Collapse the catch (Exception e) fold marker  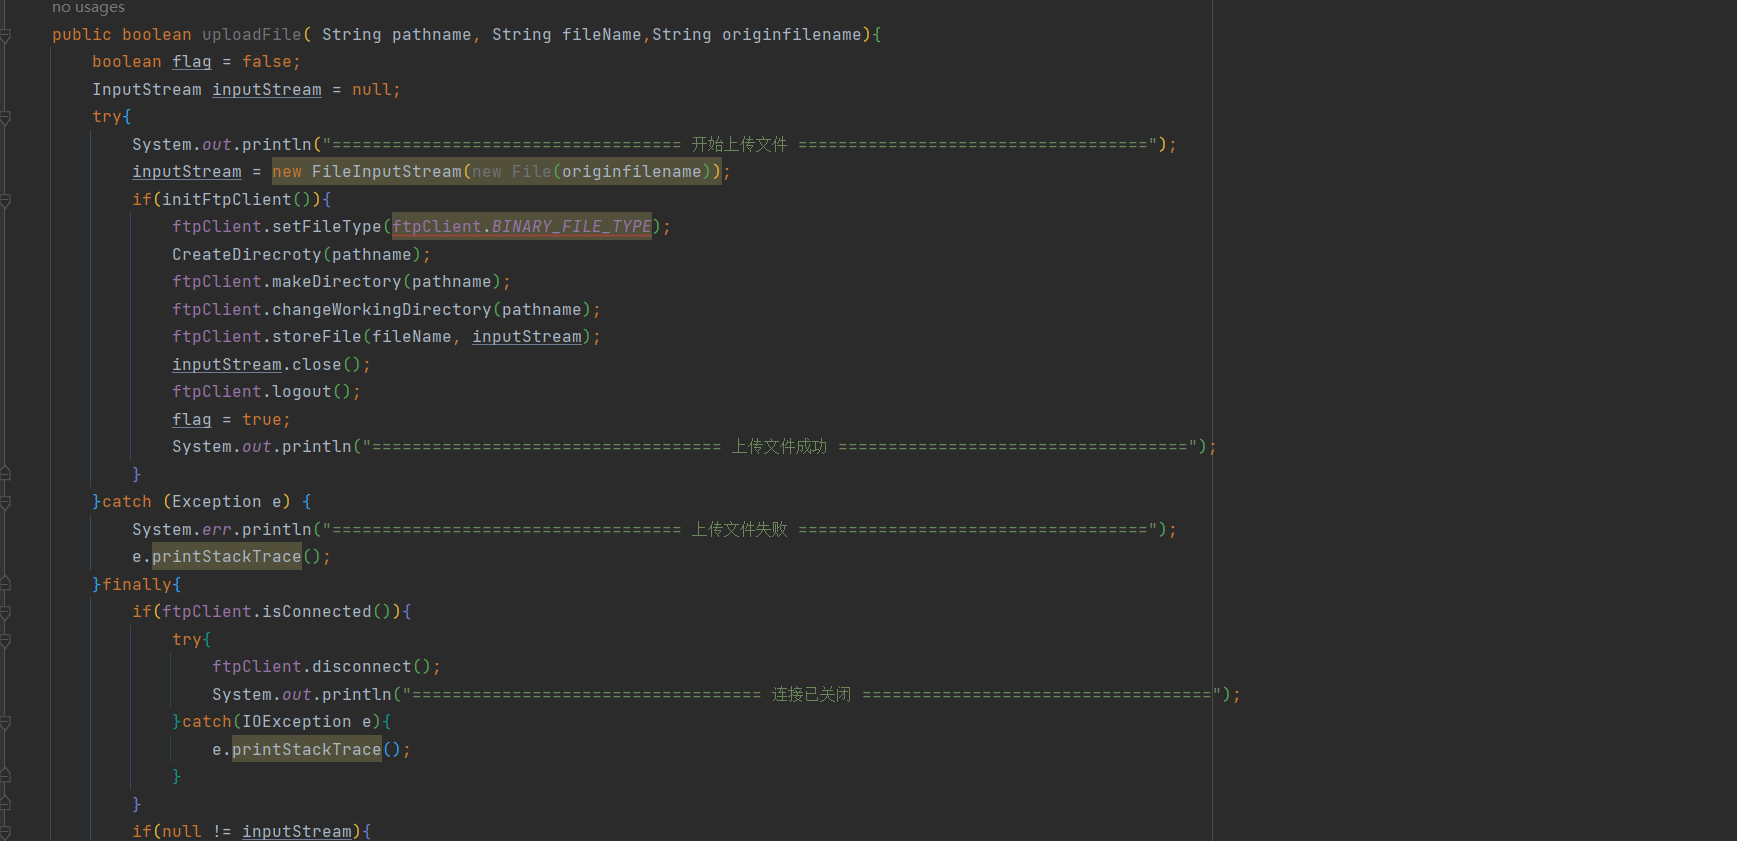(5, 503)
